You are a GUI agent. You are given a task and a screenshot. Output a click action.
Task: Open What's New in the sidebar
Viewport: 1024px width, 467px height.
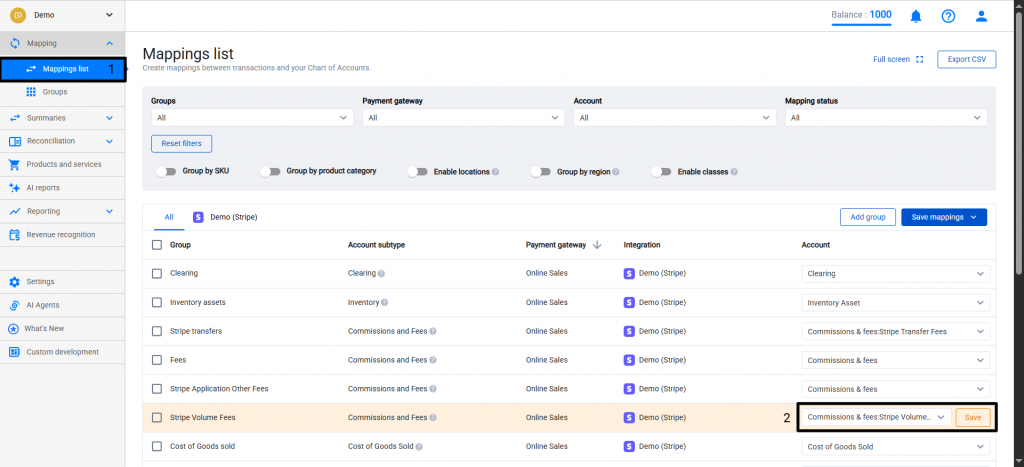click(x=45, y=328)
